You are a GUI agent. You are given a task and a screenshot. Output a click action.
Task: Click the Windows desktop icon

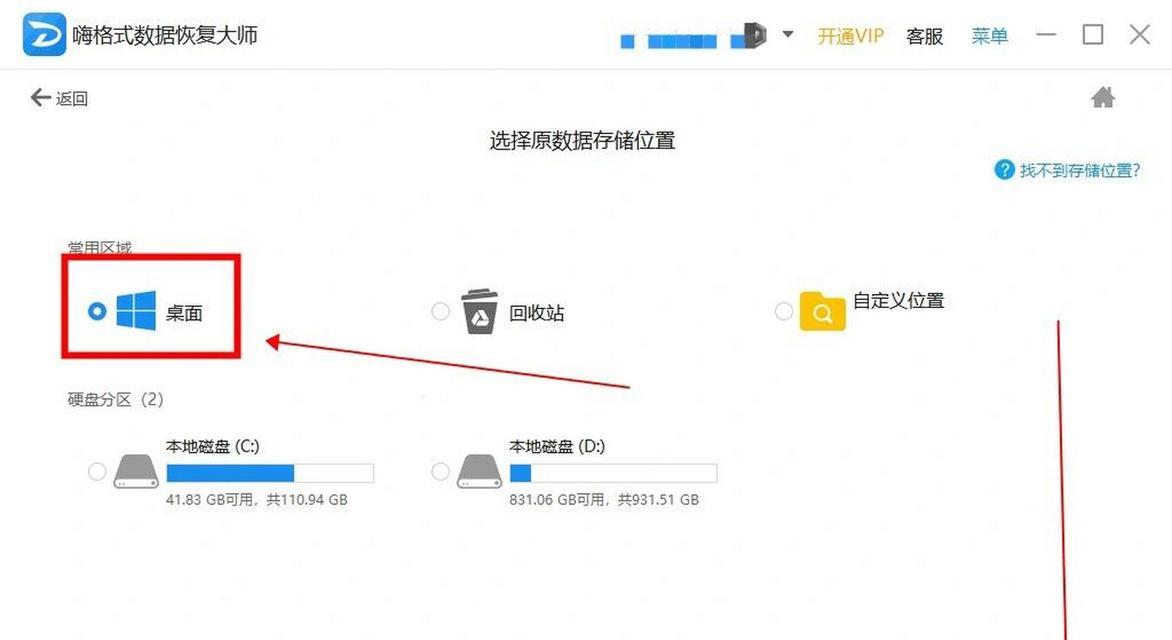136,310
